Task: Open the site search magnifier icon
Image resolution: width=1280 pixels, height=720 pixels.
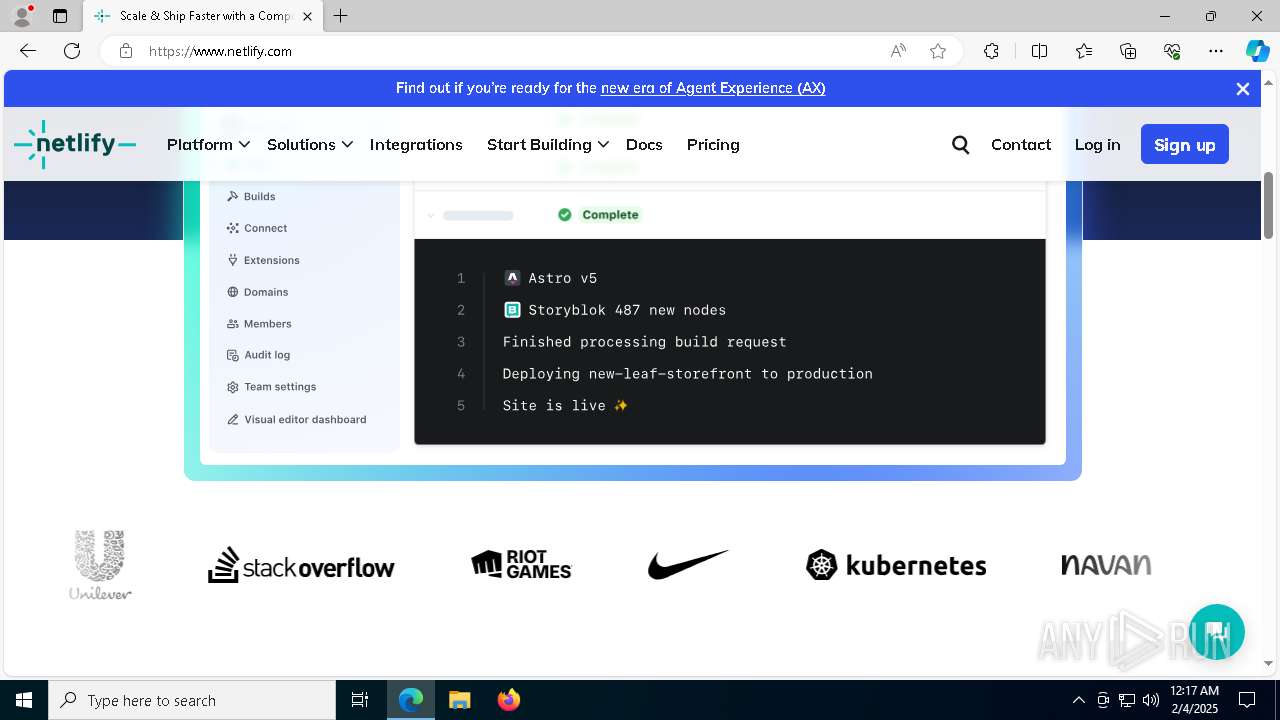Action: pyautogui.click(x=961, y=145)
